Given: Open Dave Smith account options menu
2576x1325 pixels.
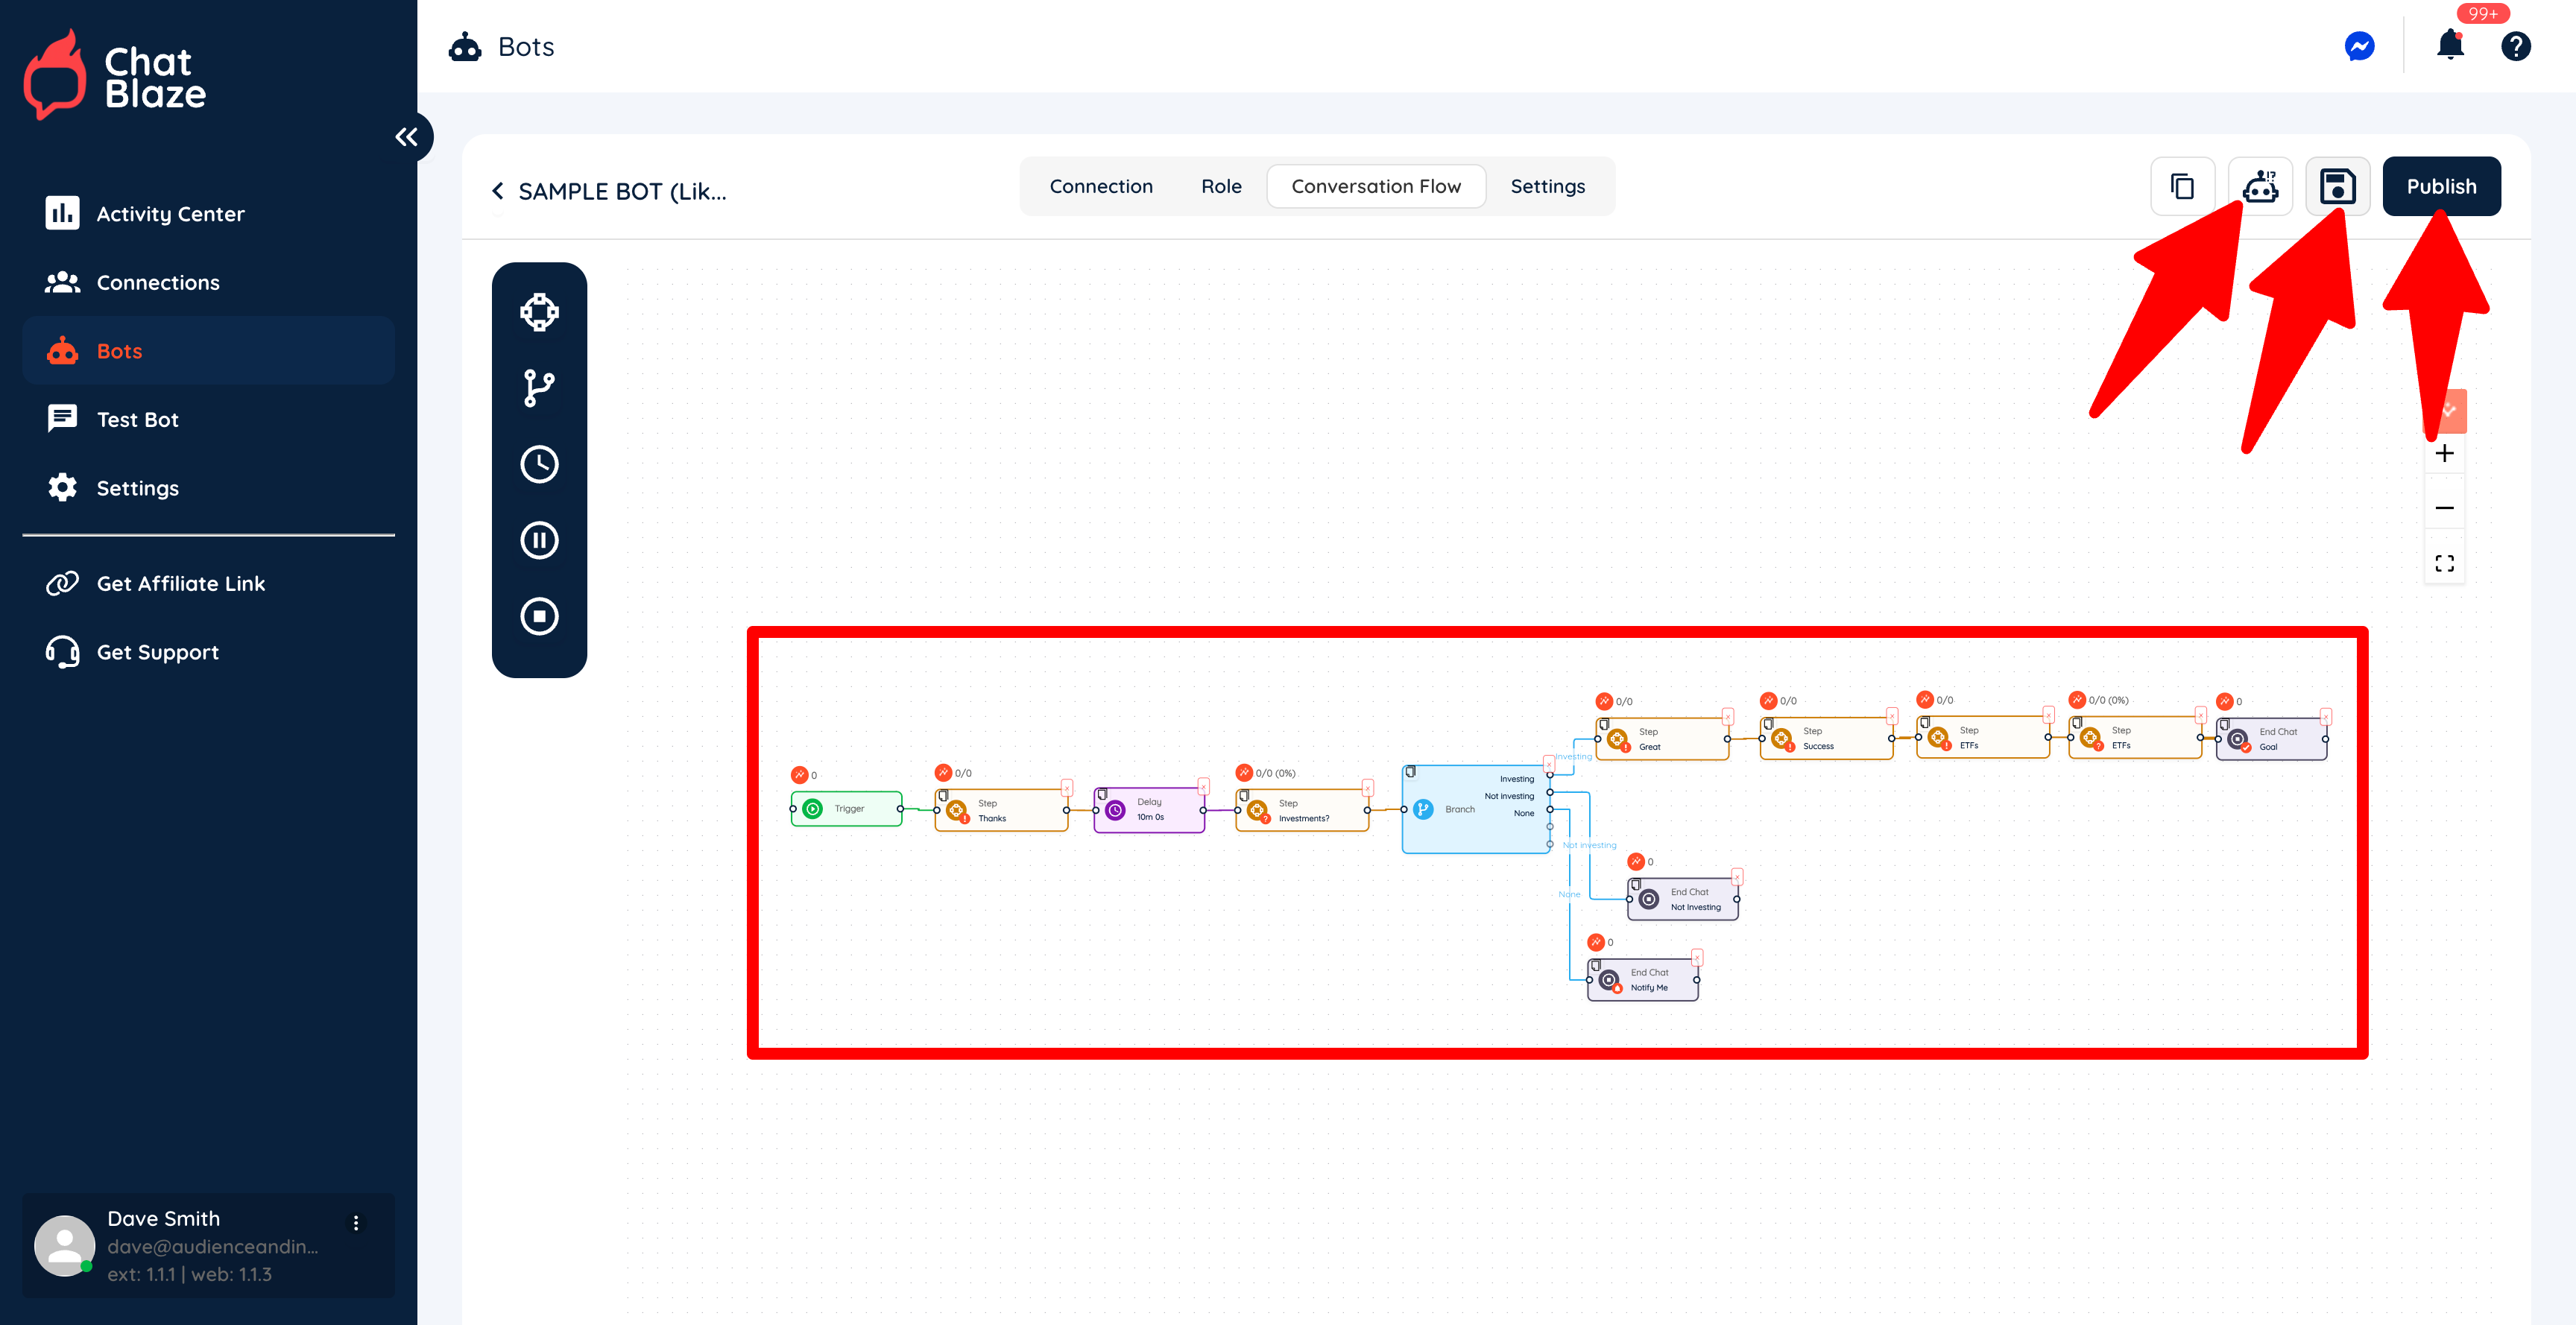Looking at the screenshot, I should coord(356,1223).
